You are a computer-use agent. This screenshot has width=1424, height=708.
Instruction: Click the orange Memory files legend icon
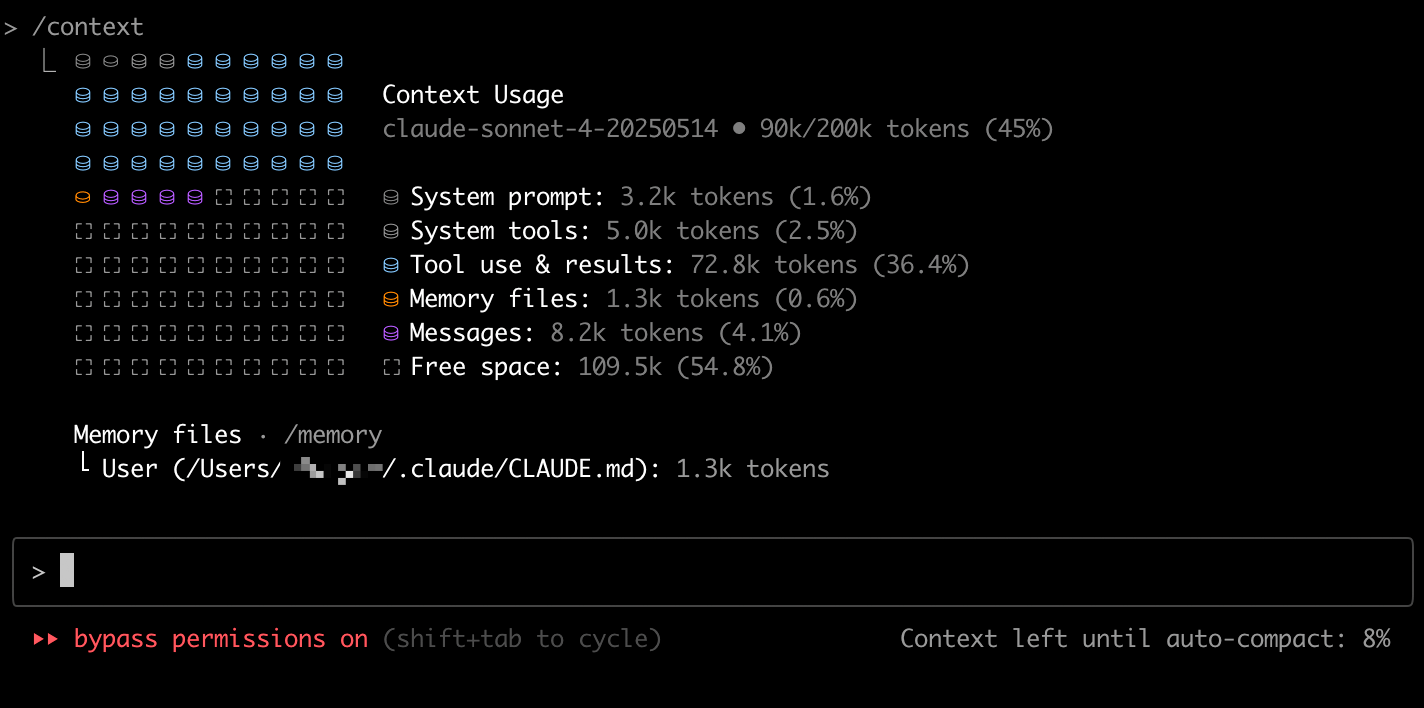[391, 299]
